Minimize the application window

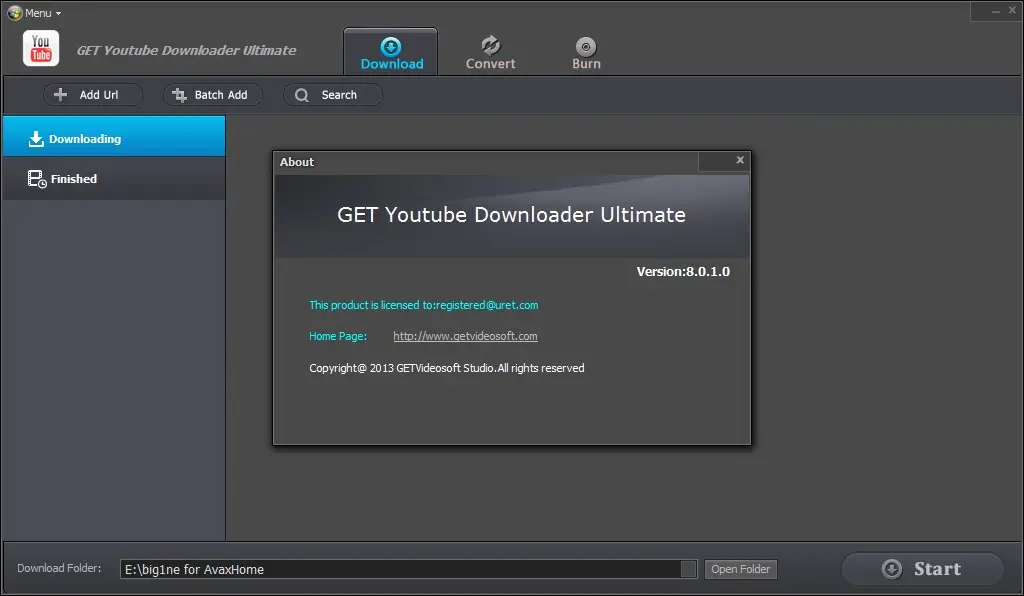click(x=996, y=11)
